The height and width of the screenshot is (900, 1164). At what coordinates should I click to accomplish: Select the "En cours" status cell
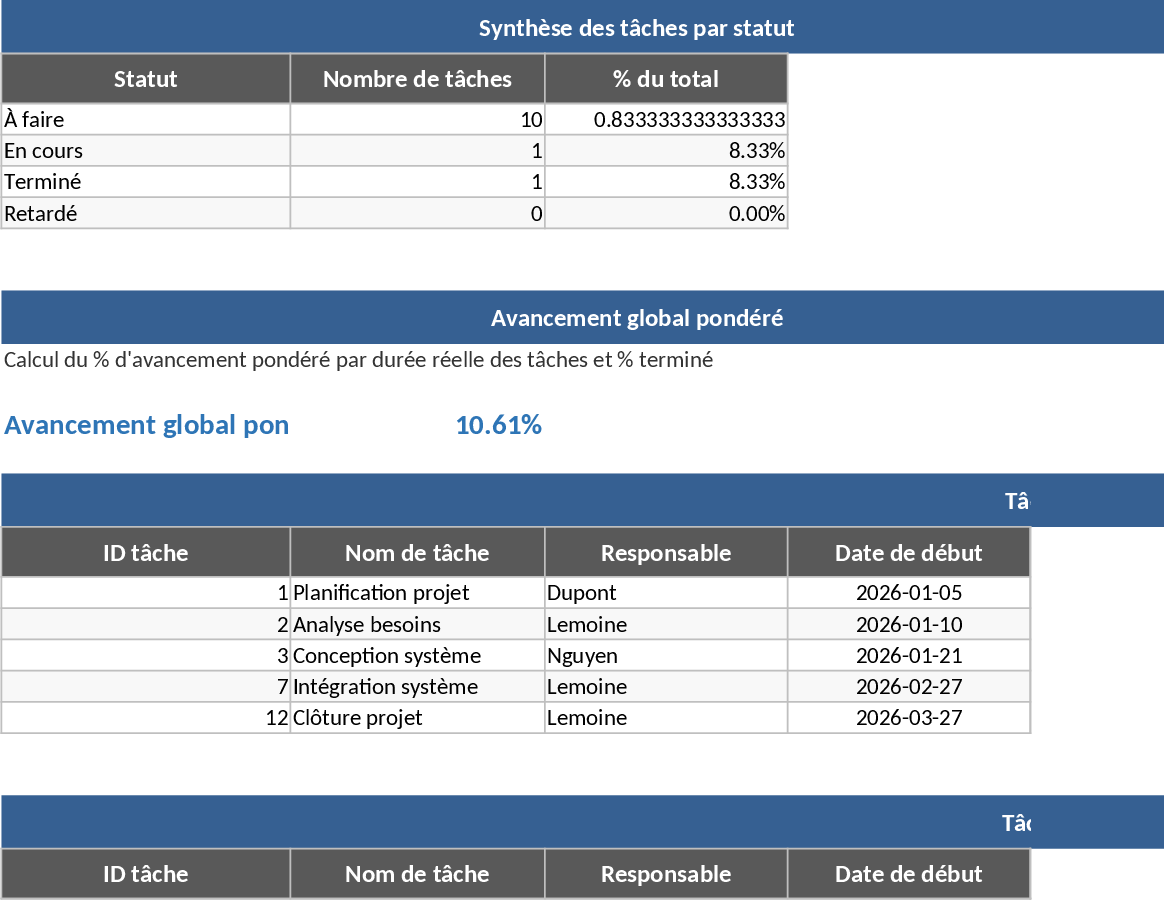(x=146, y=151)
